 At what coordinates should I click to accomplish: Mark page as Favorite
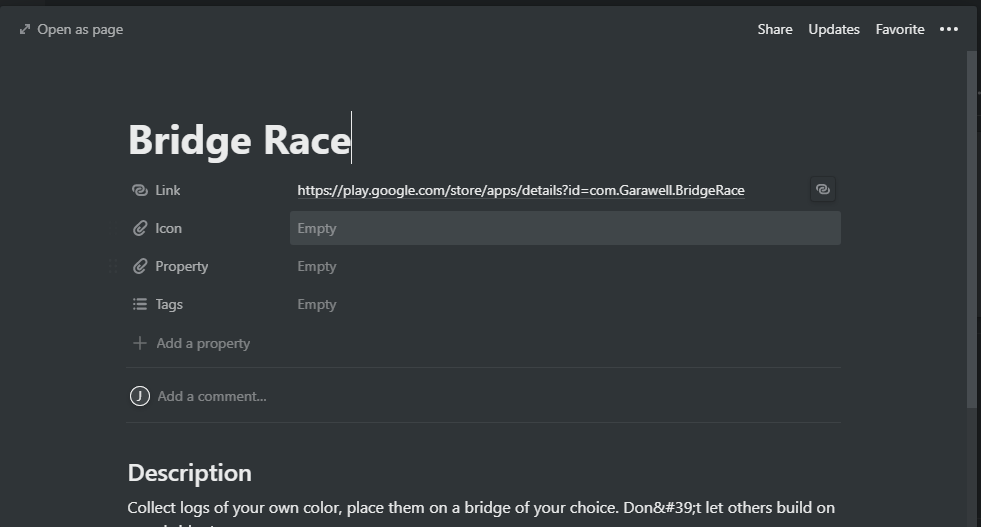click(900, 29)
